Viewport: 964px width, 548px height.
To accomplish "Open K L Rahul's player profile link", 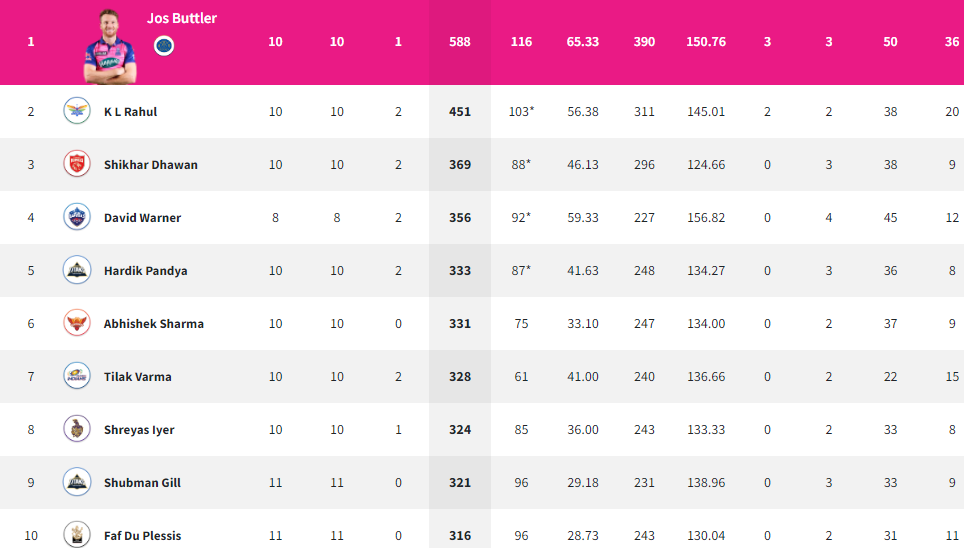I will pos(130,112).
